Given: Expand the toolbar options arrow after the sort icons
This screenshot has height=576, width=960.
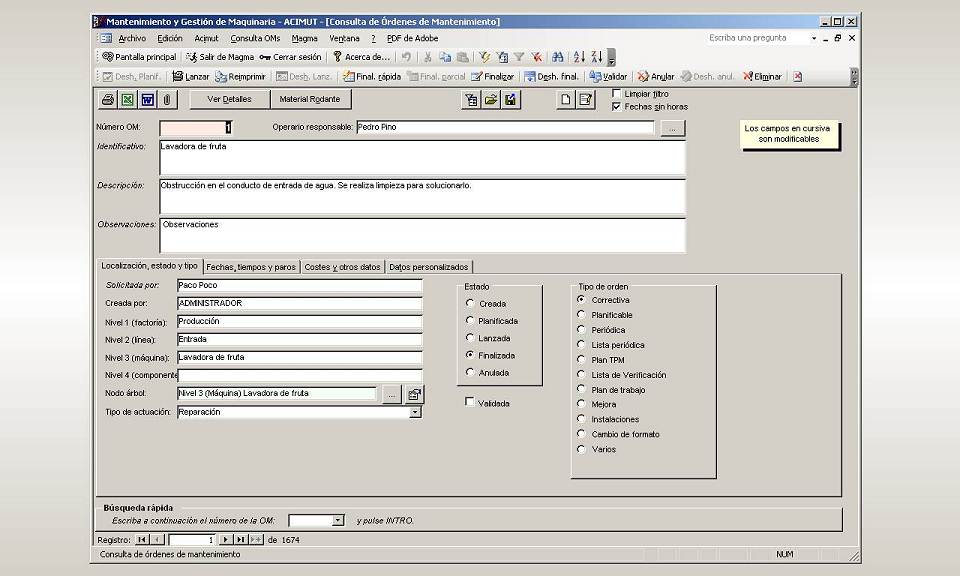Looking at the screenshot, I should click(x=611, y=58).
